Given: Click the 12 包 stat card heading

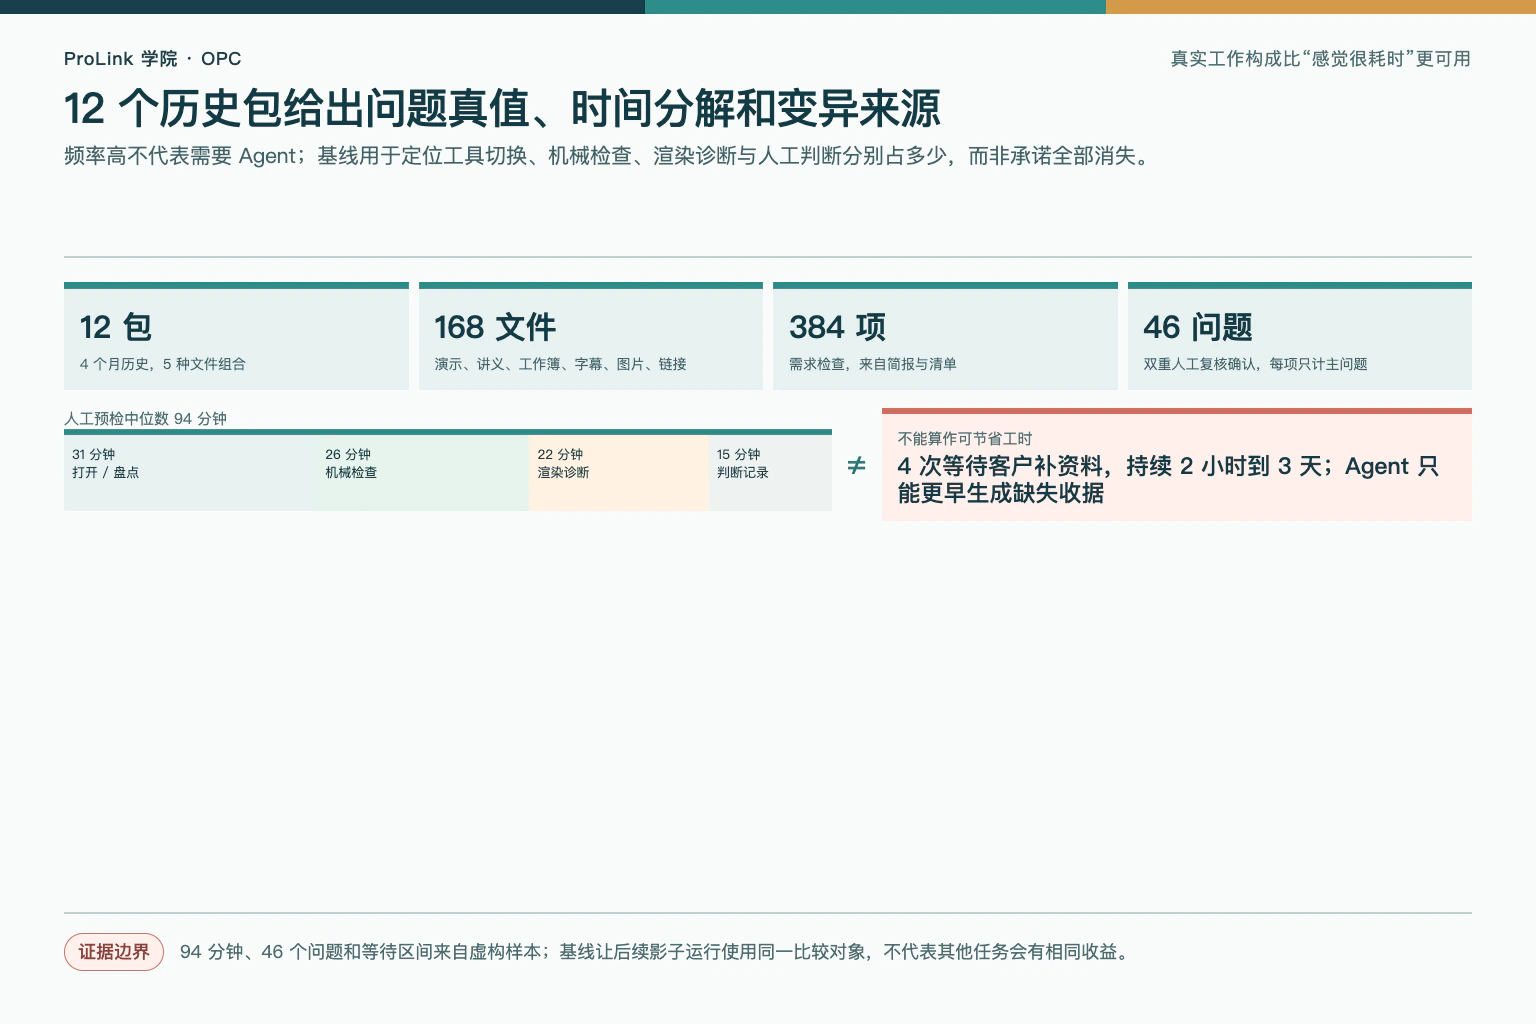Looking at the screenshot, I should coord(116,327).
